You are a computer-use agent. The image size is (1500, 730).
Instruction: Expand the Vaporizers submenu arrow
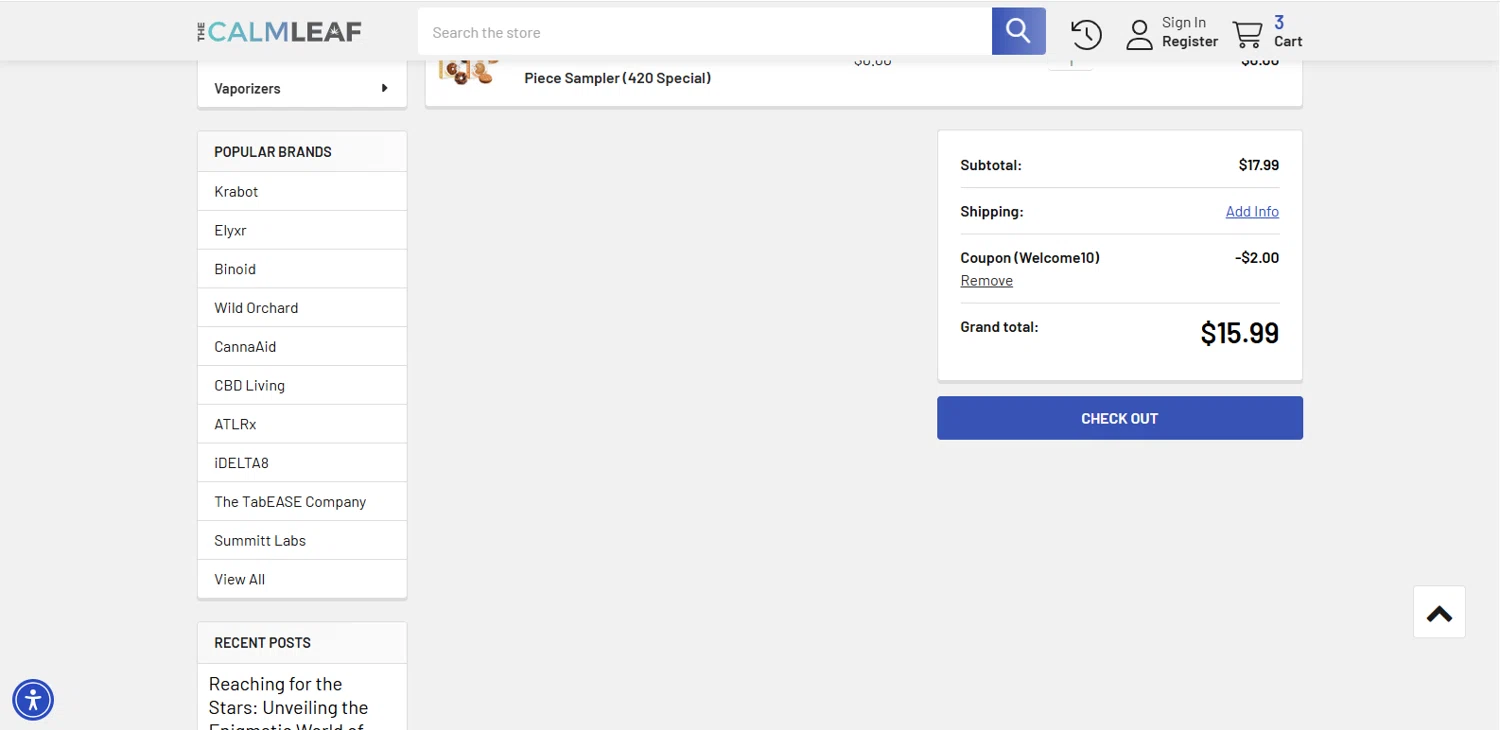tap(384, 88)
